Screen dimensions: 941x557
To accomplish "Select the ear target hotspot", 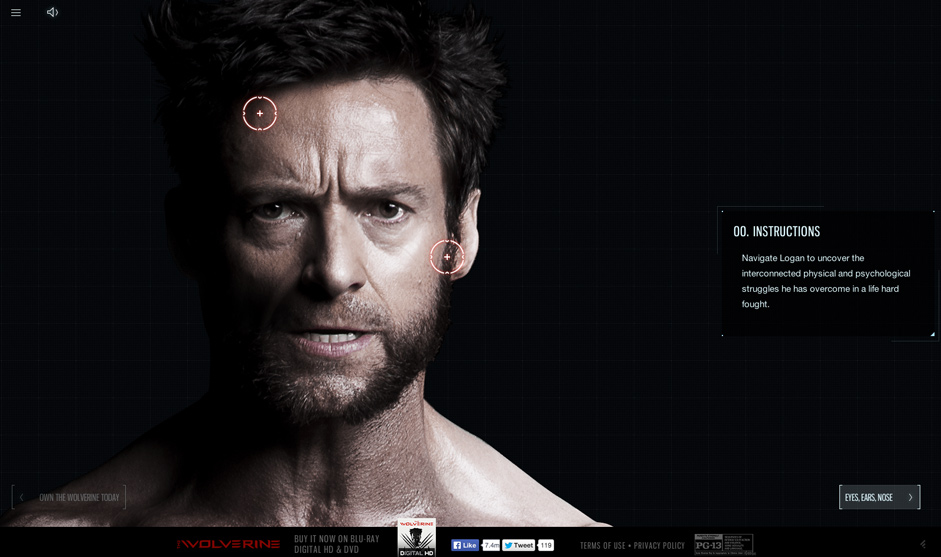I will 447,257.
